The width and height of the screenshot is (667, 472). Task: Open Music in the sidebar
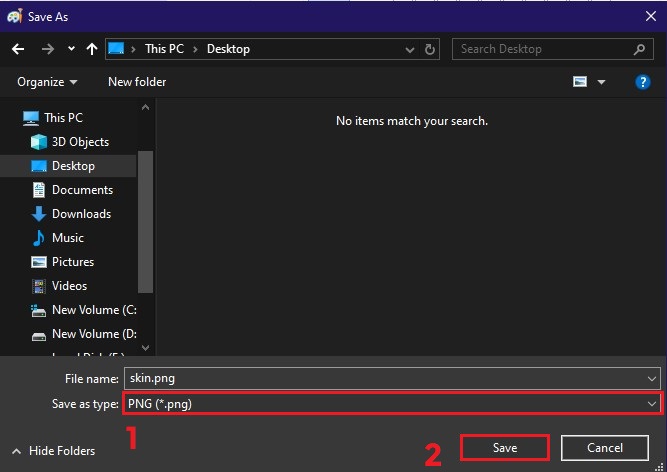tap(58, 238)
